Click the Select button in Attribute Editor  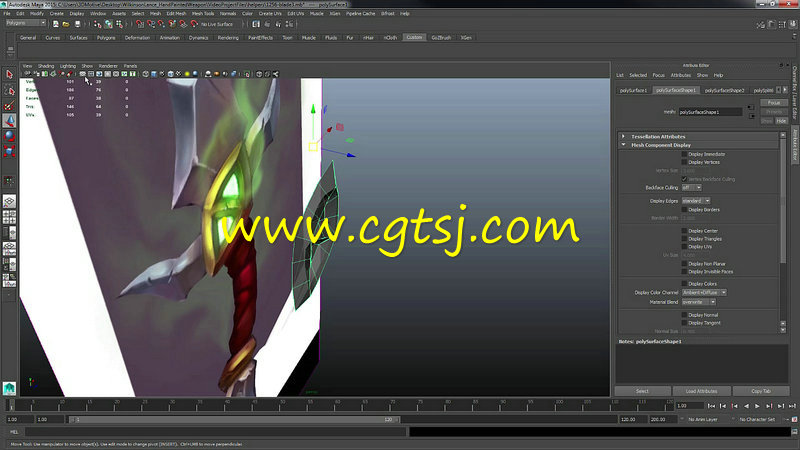tap(642, 391)
